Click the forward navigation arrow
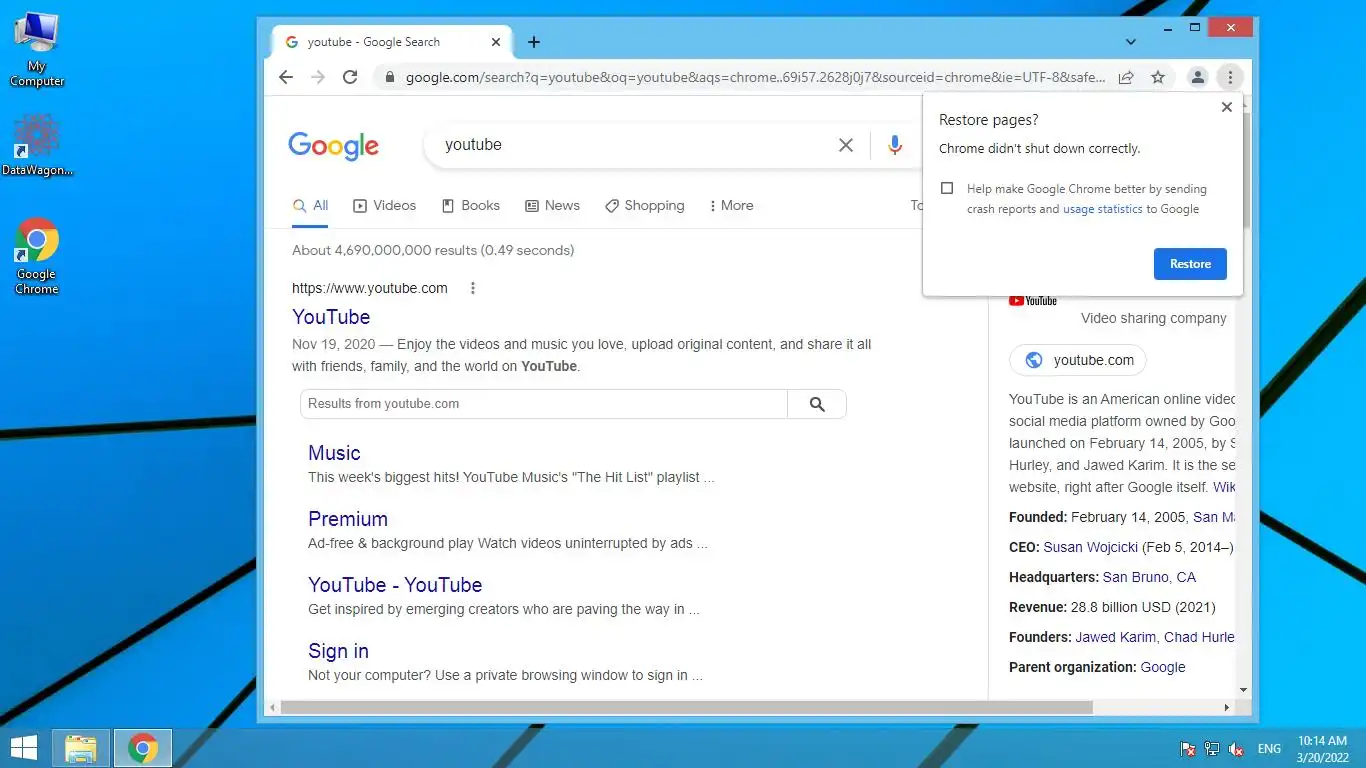The height and width of the screenshot is (768, 1366). coord(318,77)
